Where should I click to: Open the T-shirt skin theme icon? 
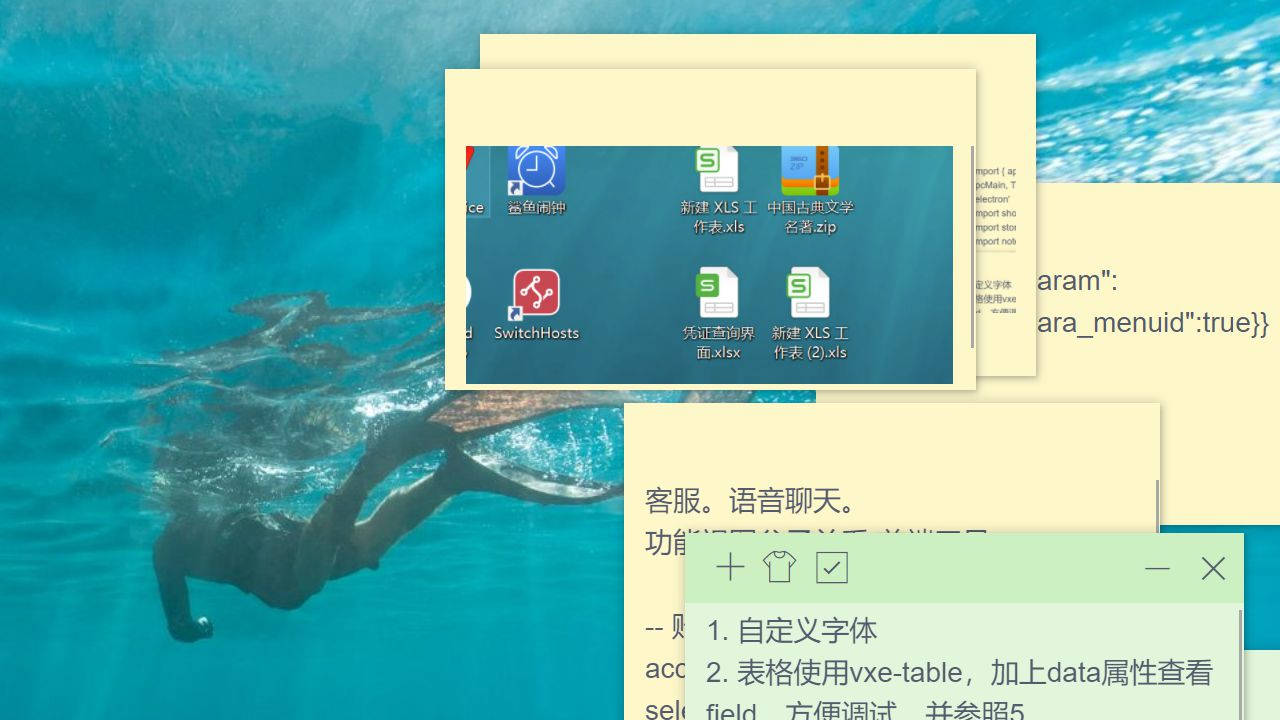coord(780,568)
